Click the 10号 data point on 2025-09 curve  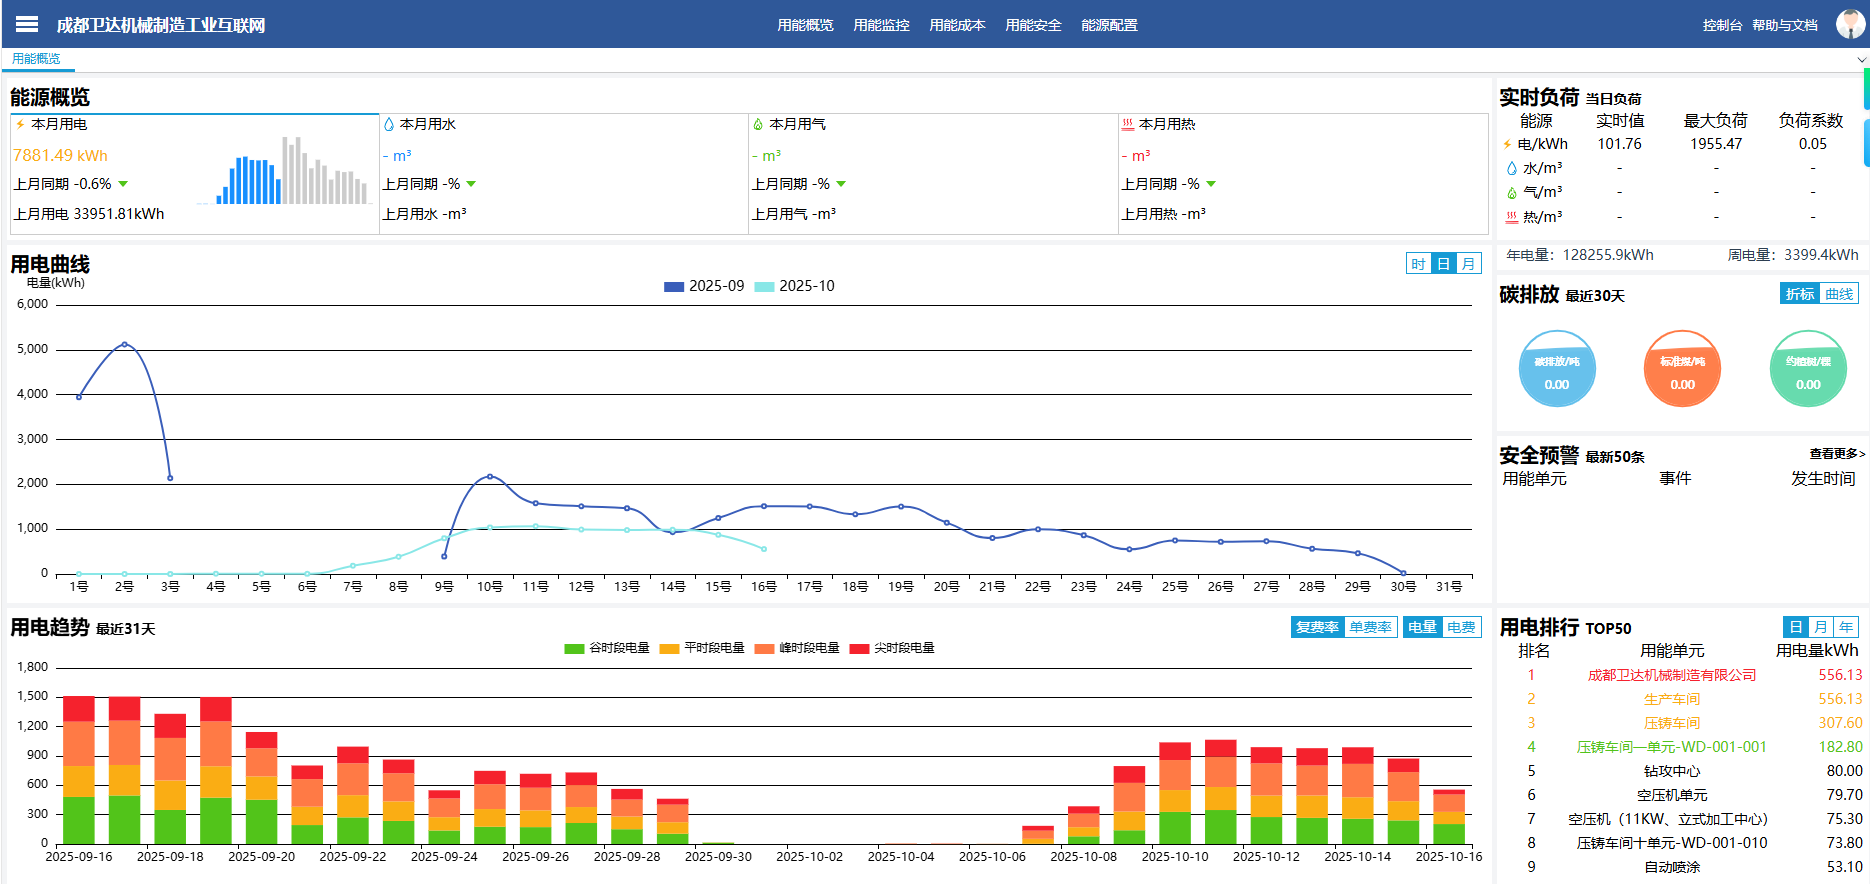pyautogui.click(x=489, y=477)
